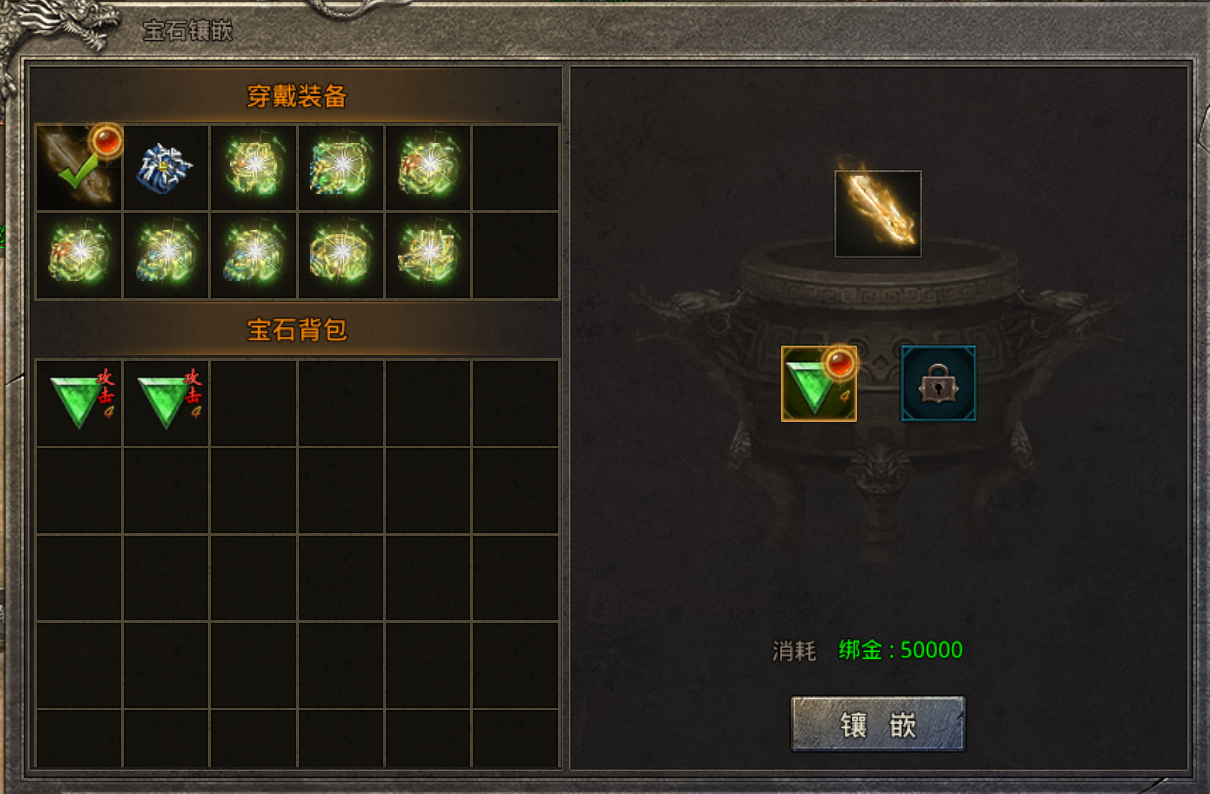Select the last glowing equipment in second row

tap(428, 255)
